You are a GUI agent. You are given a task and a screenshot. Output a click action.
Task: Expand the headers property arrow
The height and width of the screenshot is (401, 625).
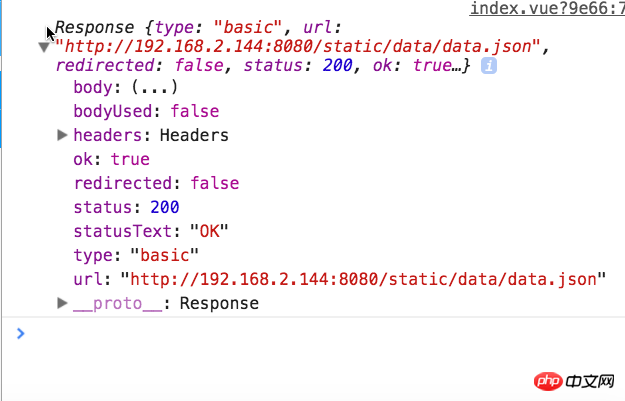click(62, 135)
